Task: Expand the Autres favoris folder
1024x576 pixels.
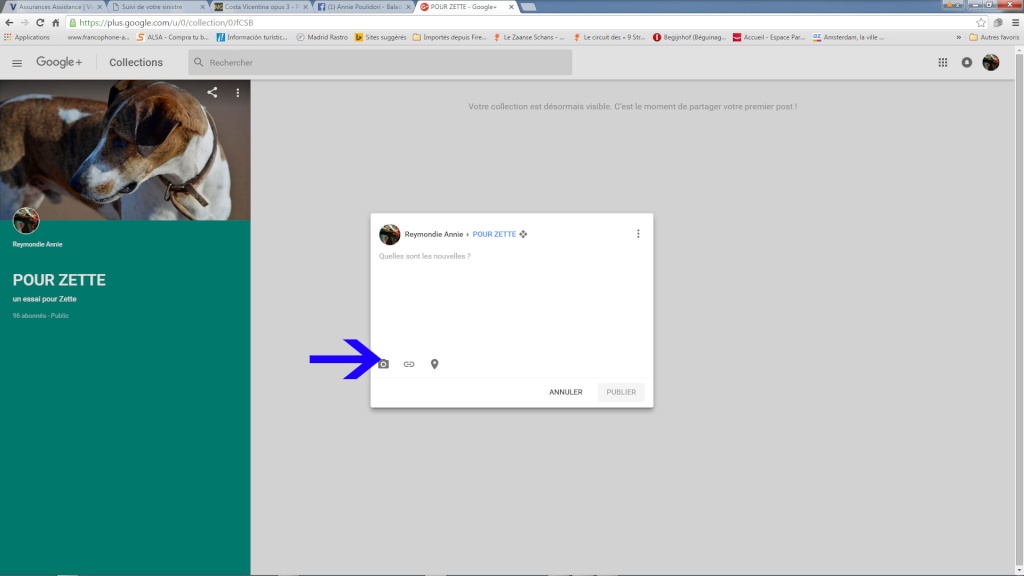Action: [x=994, y=37]
